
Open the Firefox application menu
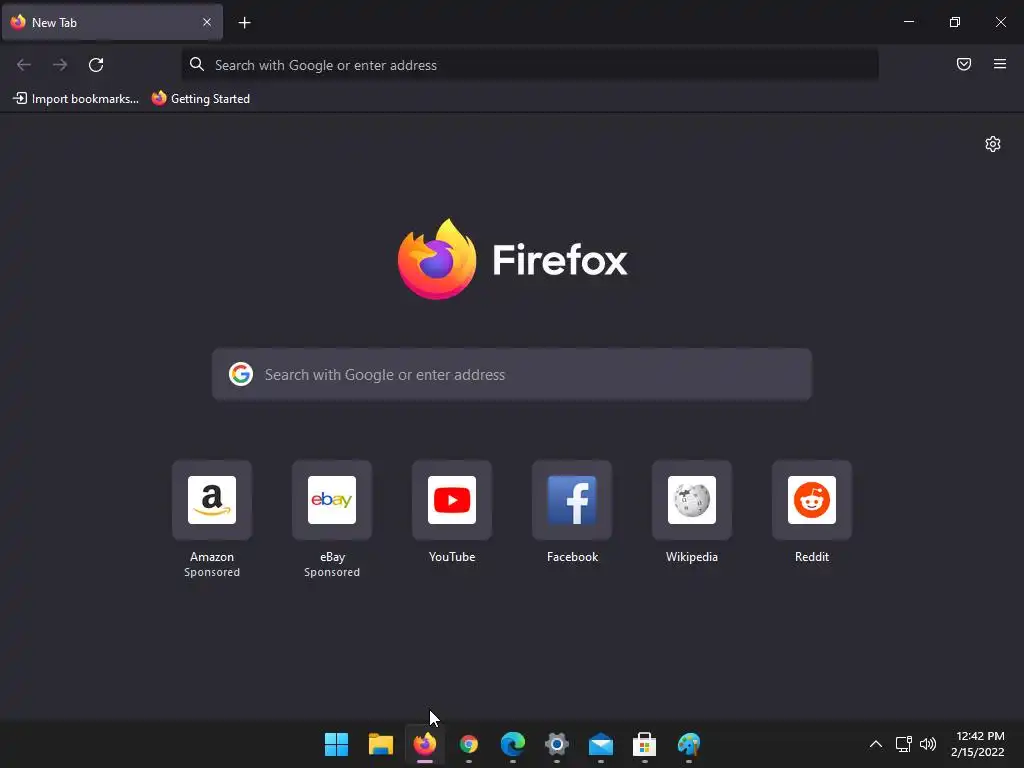coord(1000,64)
